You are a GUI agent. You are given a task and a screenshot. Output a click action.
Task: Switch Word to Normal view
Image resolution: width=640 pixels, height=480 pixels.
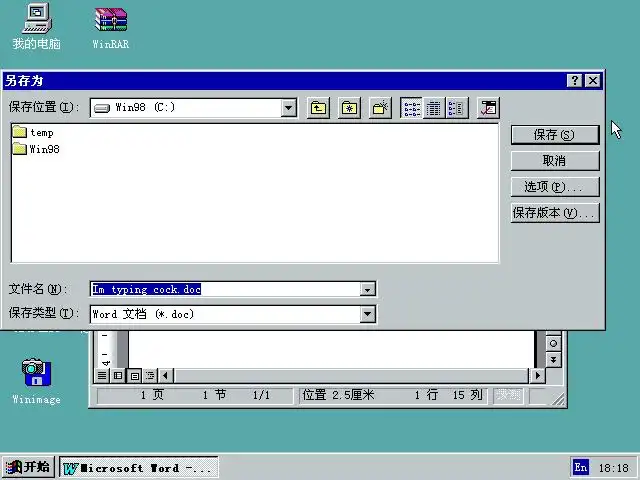click(102, 375)
